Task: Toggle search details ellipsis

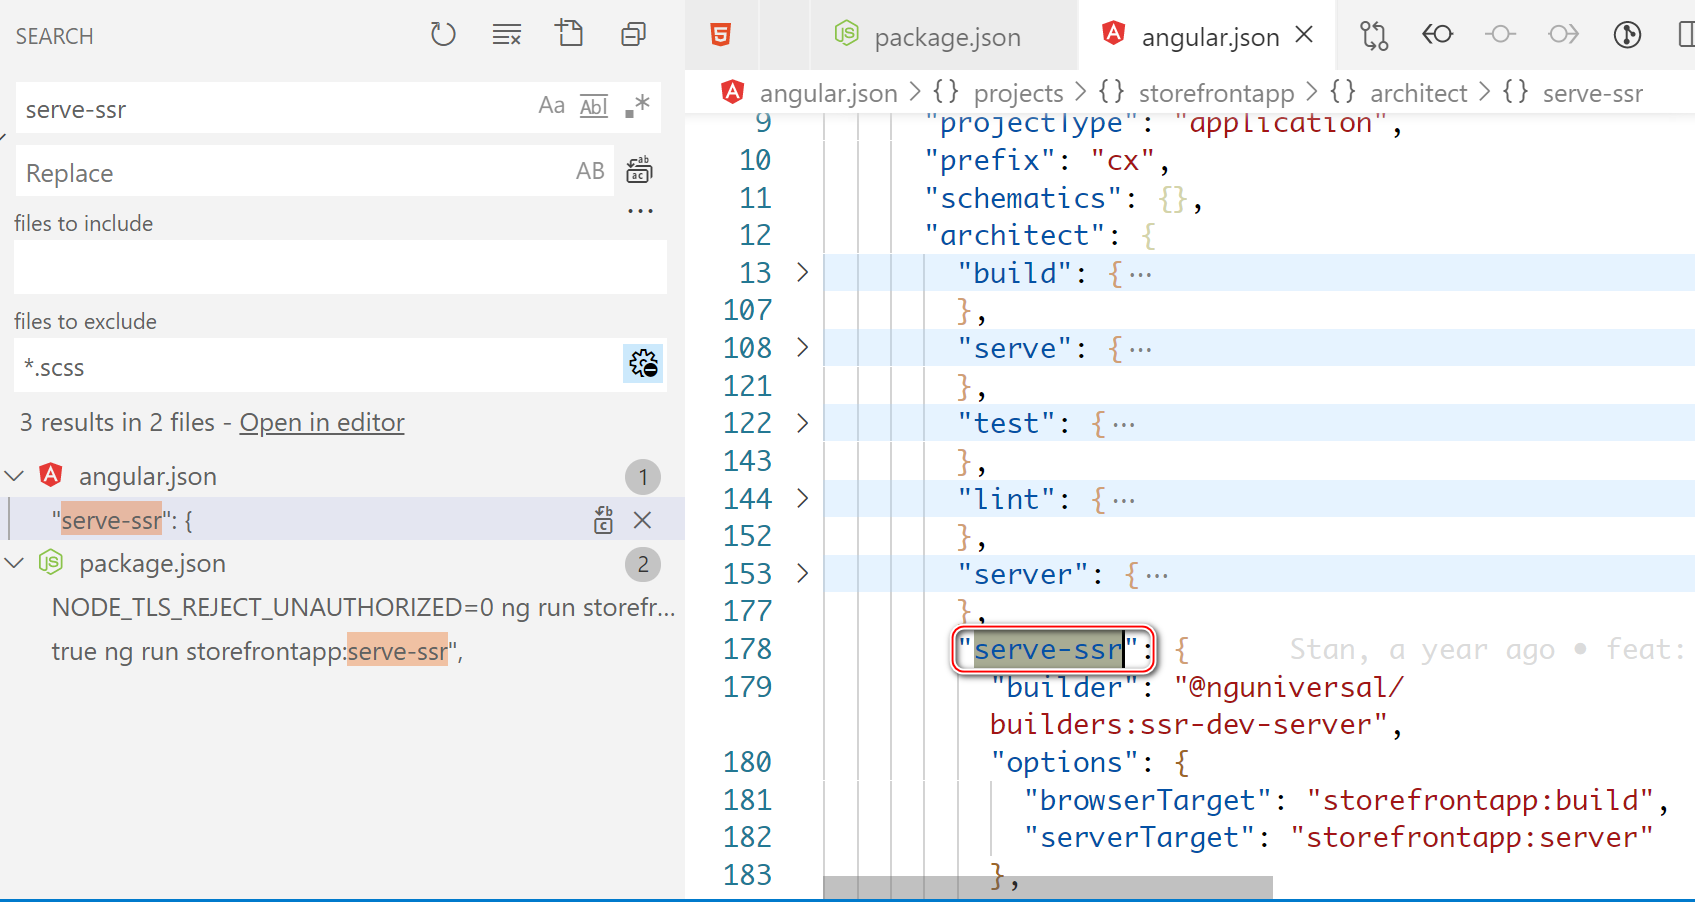Action: point(640,211)
